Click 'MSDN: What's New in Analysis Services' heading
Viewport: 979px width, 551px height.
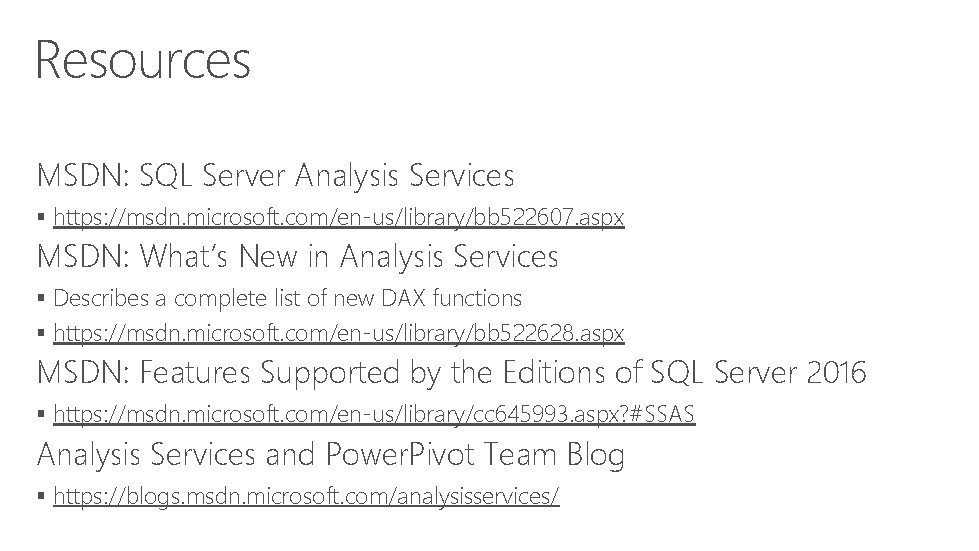[x=297, y=256]
